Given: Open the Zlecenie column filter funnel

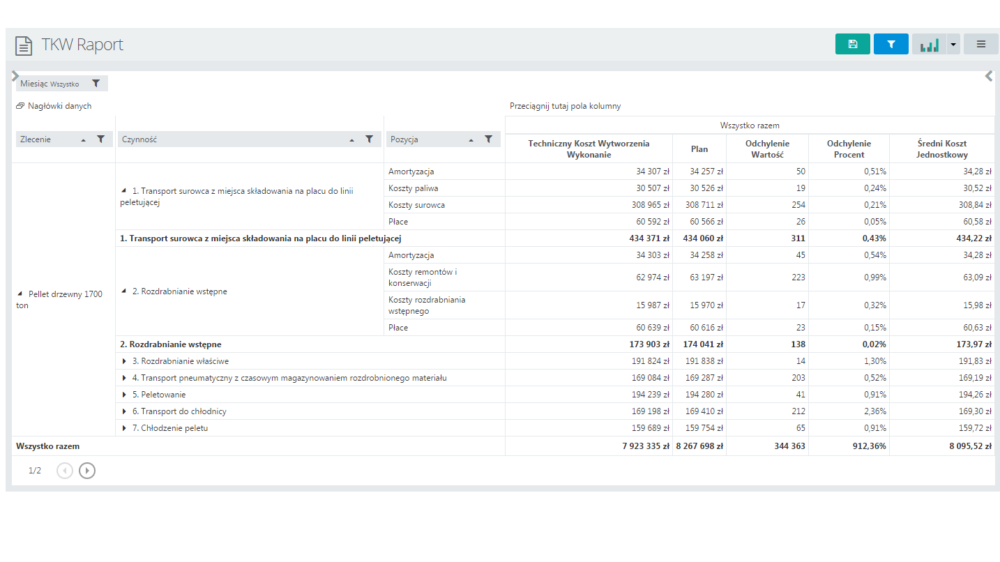Looking at the screenshot, I should pyautogui.click(x=101, y=139).
